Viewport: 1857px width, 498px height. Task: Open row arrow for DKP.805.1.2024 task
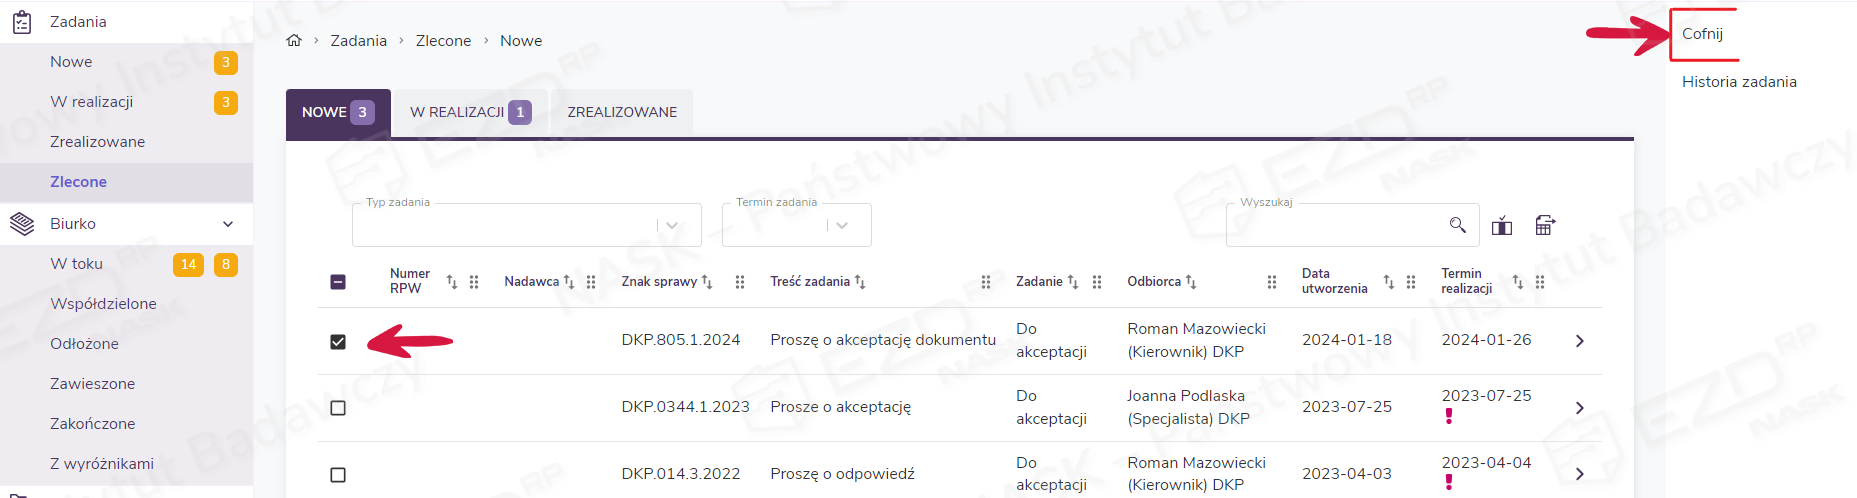[x=1579, y=341]
